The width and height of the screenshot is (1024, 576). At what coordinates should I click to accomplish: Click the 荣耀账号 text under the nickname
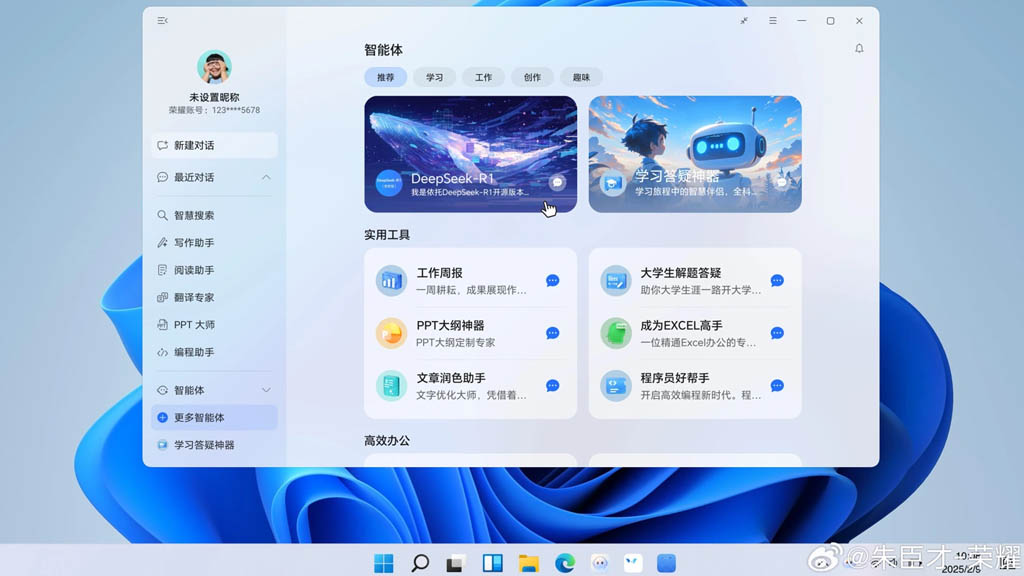[214, 110]
